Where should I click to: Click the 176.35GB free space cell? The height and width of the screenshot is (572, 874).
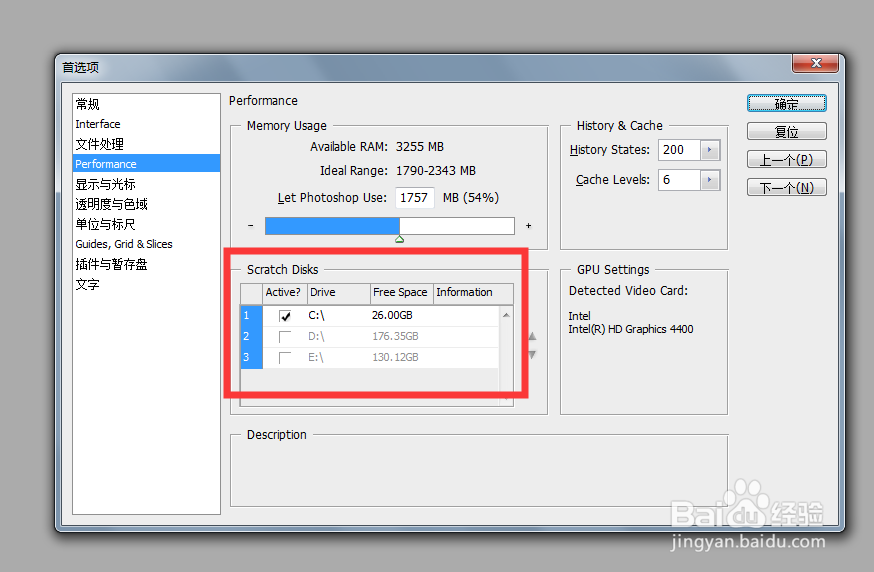pos(395,336)
